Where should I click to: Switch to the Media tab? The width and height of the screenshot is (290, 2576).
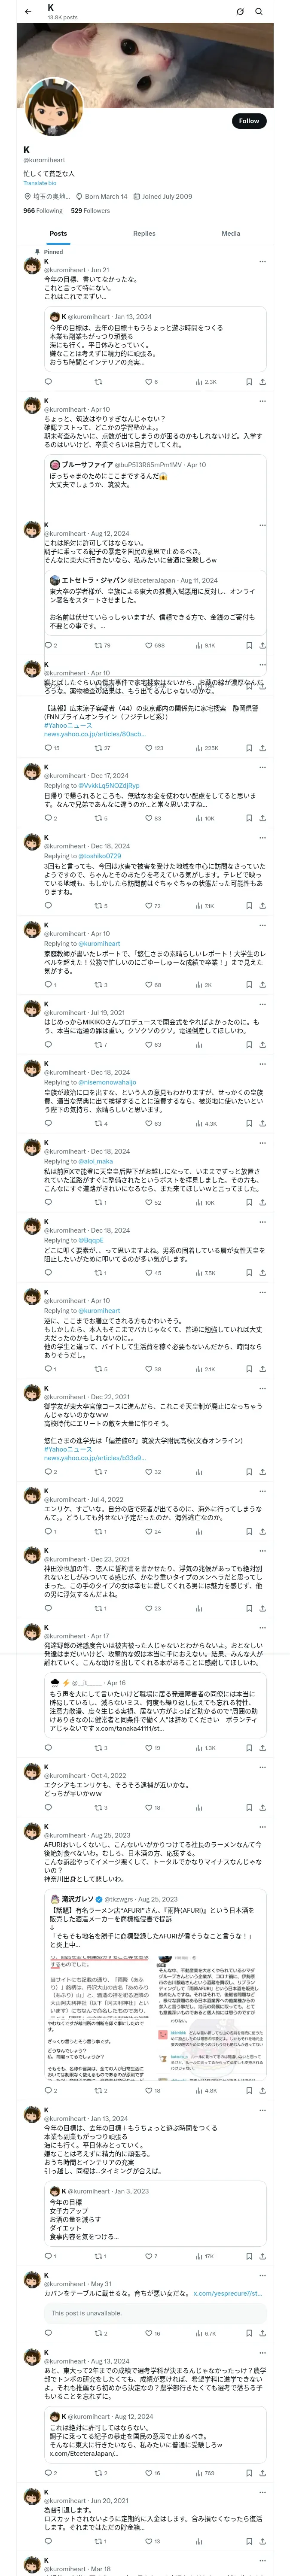[230, 233]
